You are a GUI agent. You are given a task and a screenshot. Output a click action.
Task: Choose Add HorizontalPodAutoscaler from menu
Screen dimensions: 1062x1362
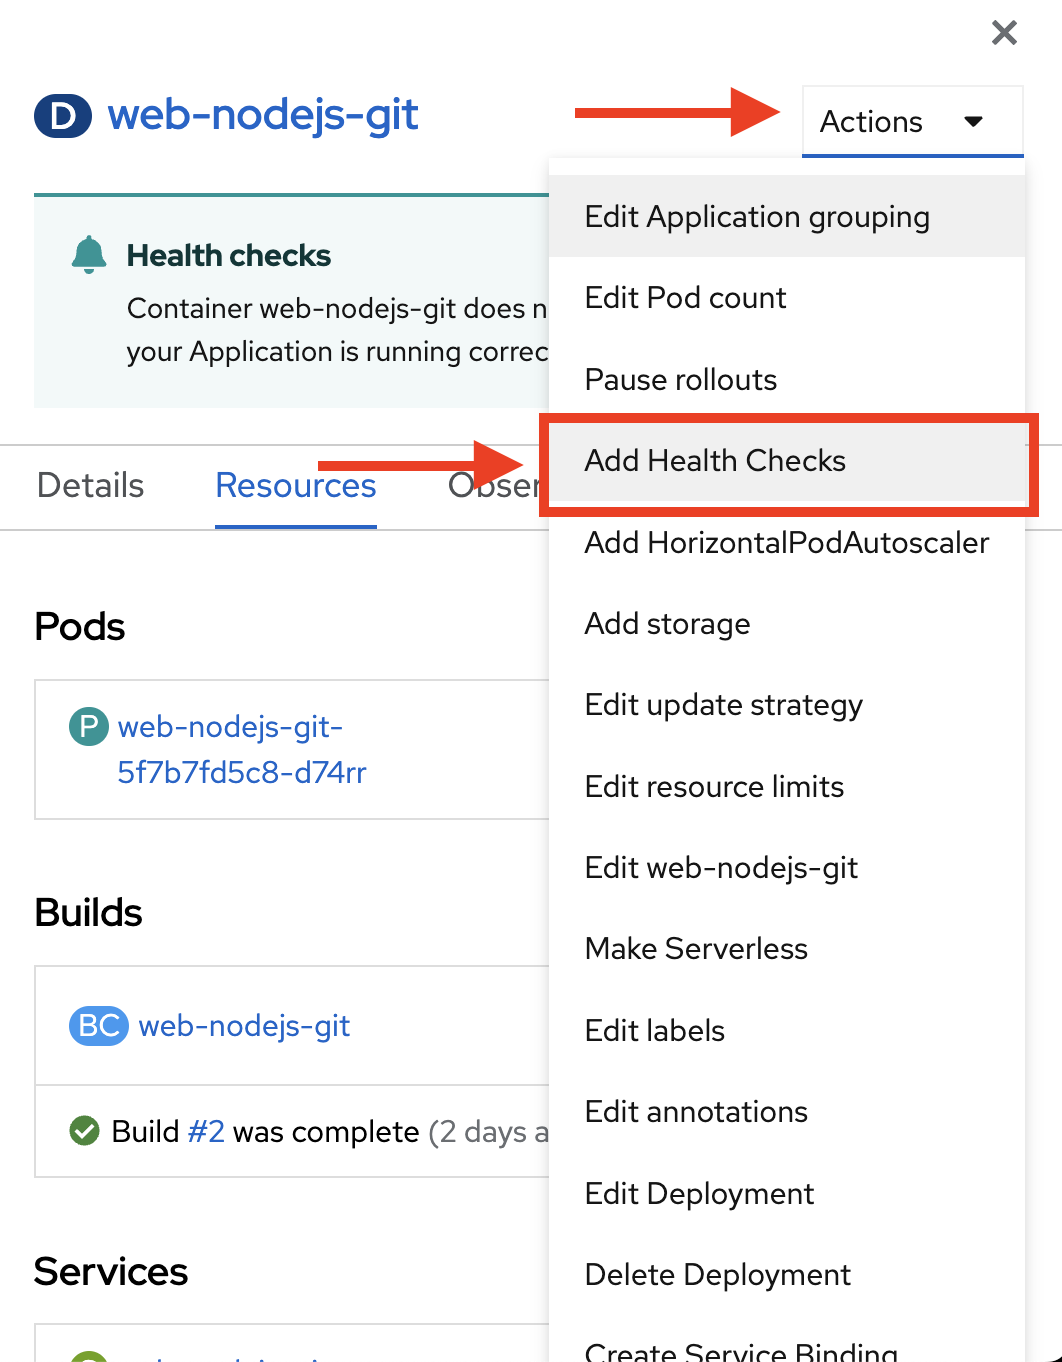[786, 543]
